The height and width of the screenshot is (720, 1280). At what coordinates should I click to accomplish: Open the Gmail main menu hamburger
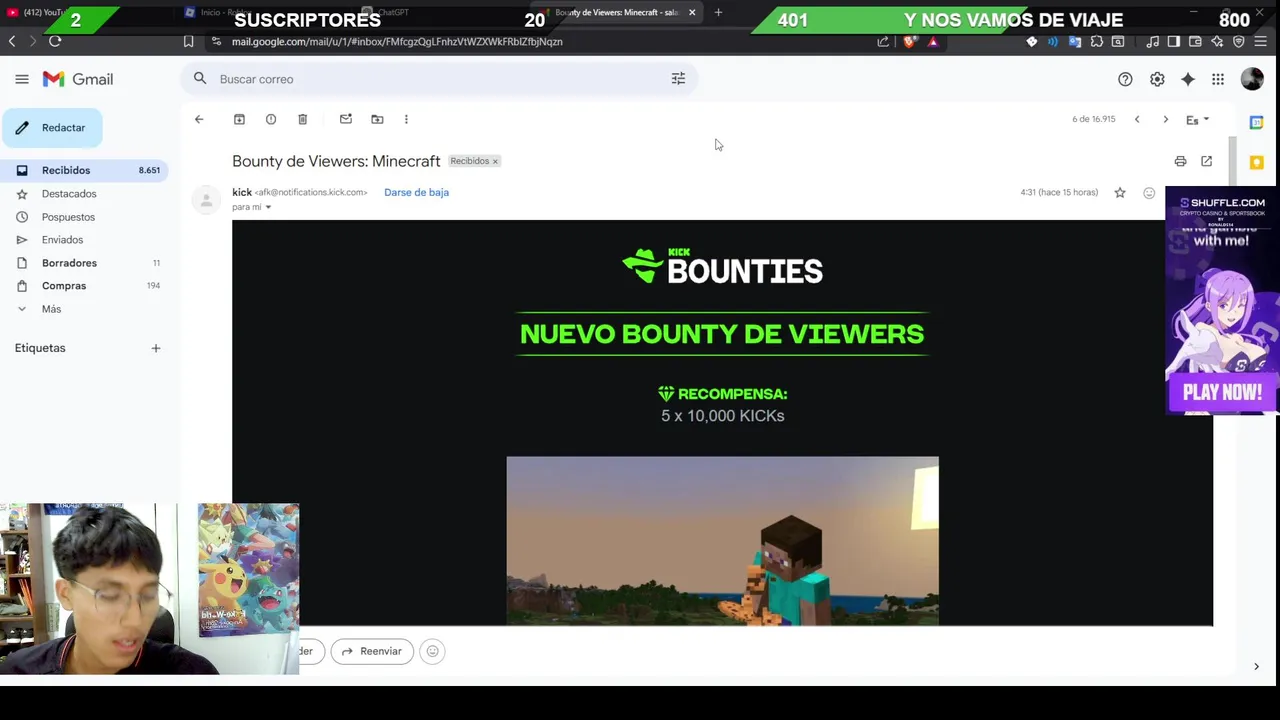[22, 79]
